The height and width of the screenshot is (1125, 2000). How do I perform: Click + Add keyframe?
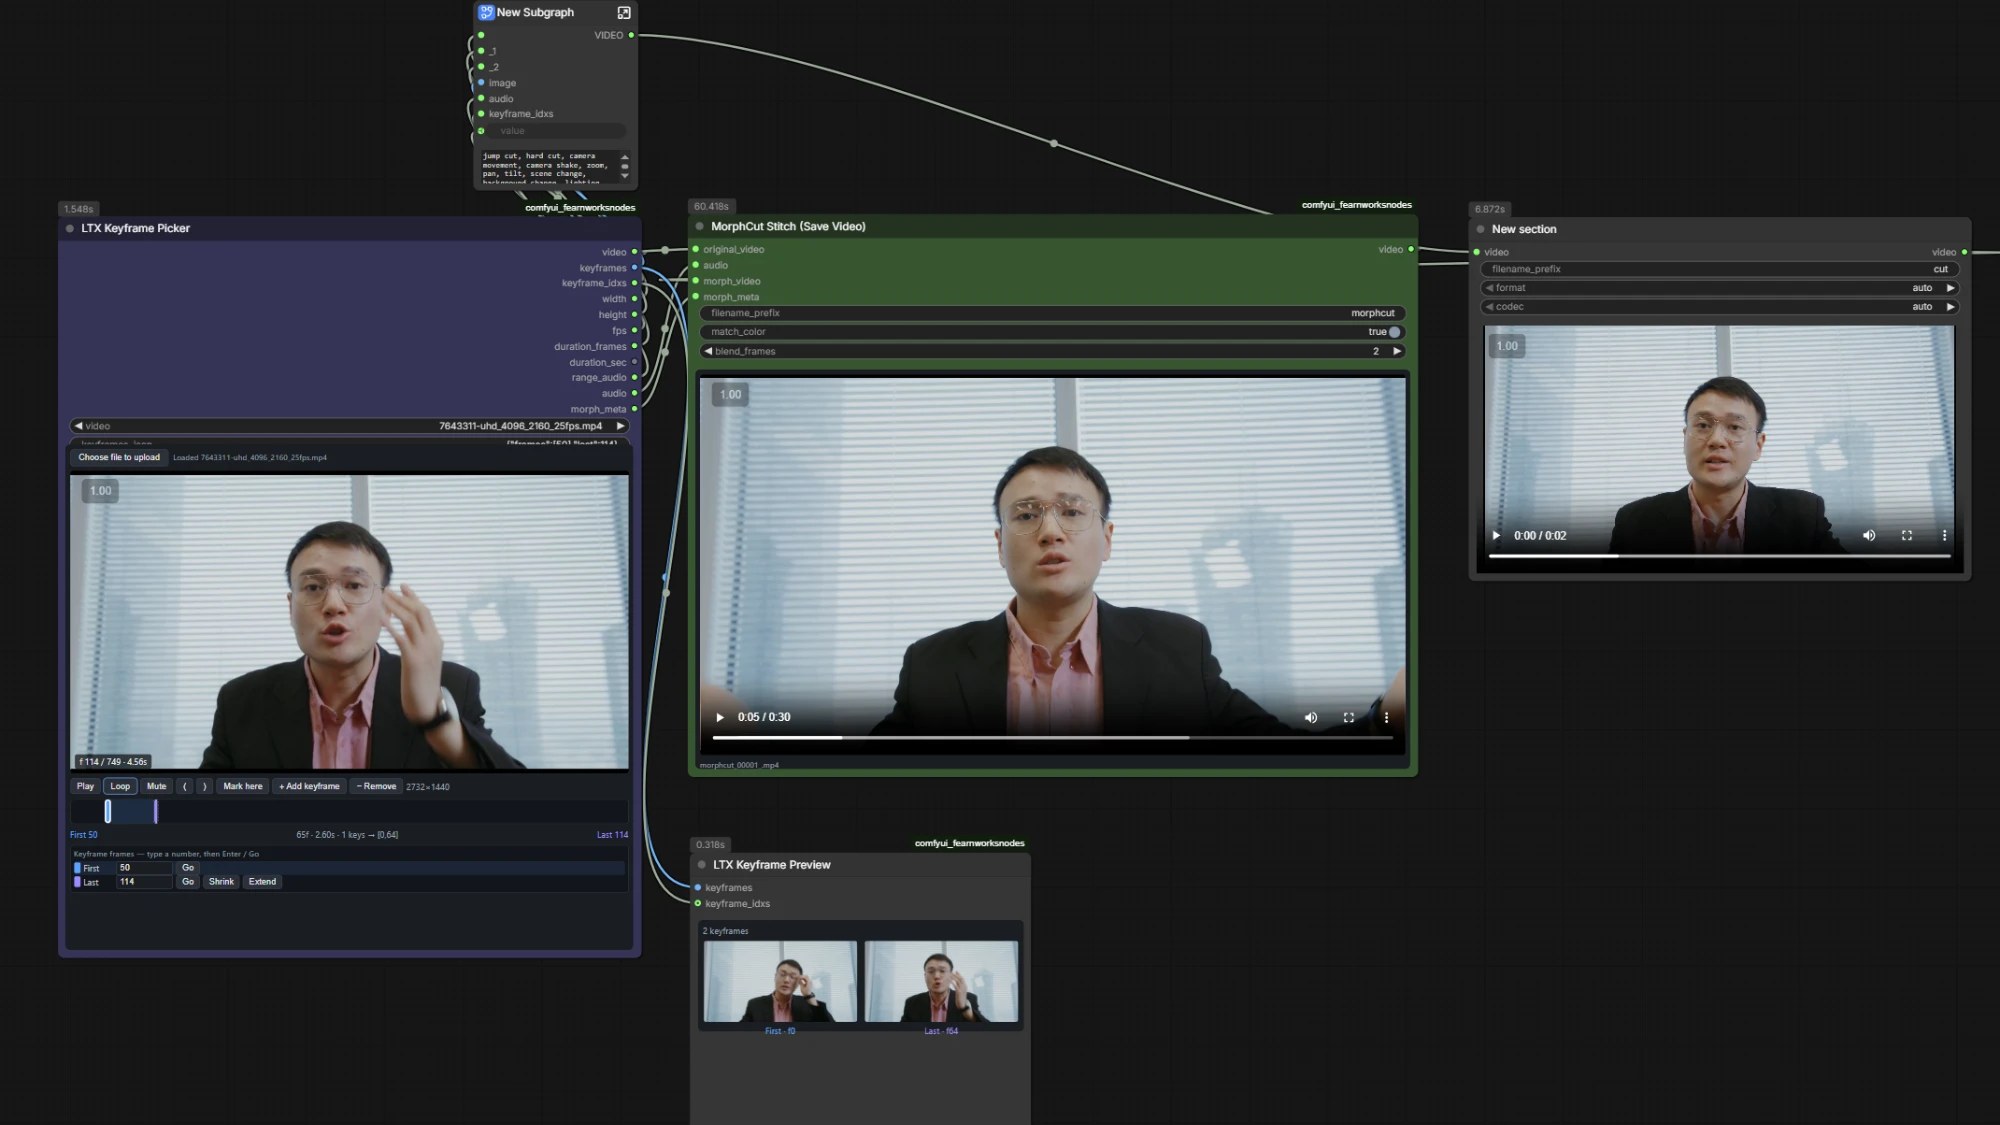click(x=309, y=787)
